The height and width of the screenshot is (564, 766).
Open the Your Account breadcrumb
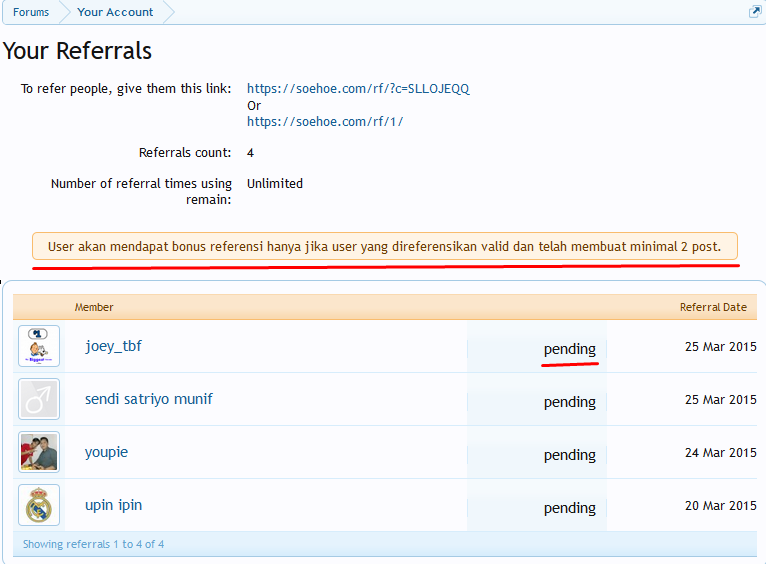pyautogui.click(x=115, y=12)
